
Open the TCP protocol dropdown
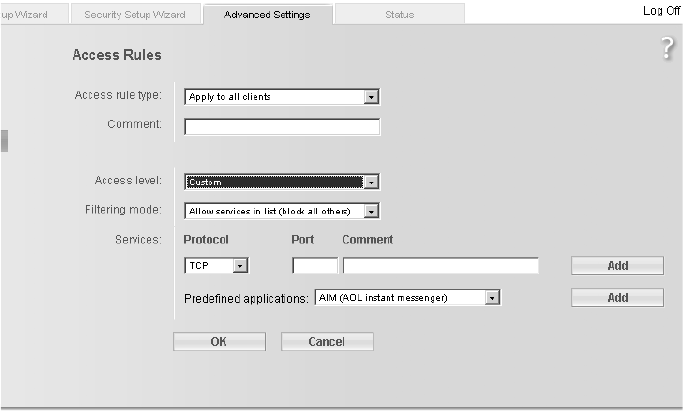coord(216,266)
